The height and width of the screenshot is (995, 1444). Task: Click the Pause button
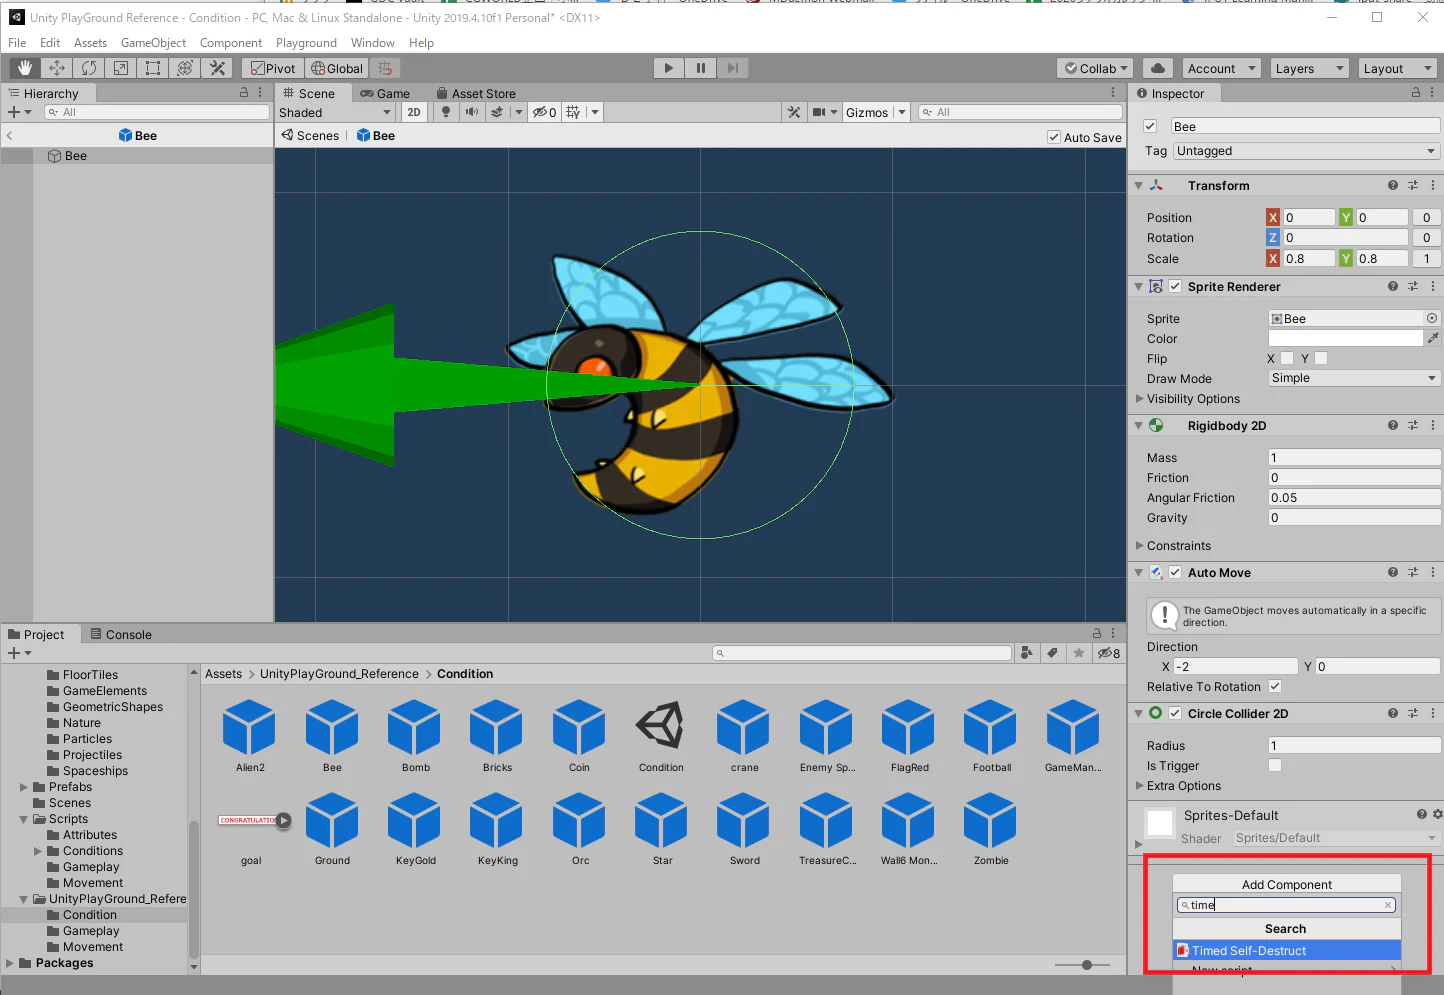coord(701,68)
